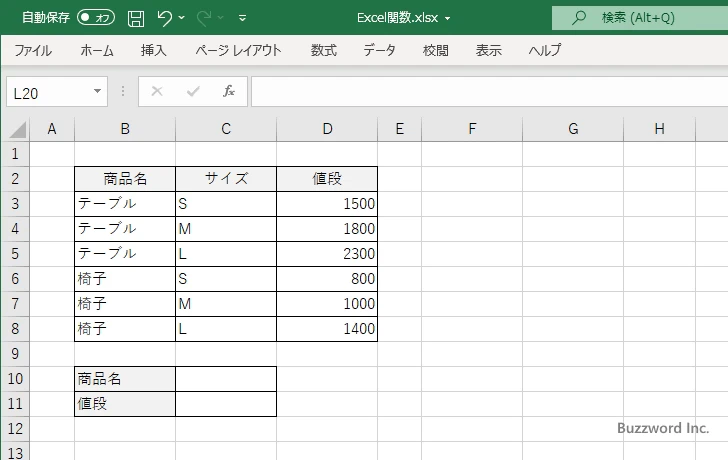The width and height of the screenshot is (728, 460).
Task: Open the ヘルプ tab
Action: click(x=545, y=50)
